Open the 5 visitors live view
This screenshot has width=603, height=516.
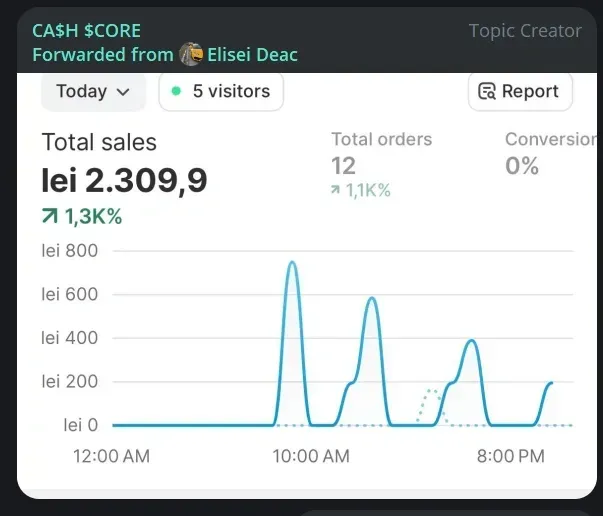click(x=221, y=91)
